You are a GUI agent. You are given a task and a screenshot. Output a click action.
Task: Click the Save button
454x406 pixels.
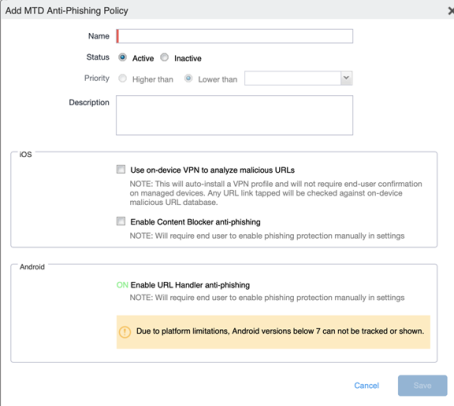pyautogui.click(x=422, y=386)
